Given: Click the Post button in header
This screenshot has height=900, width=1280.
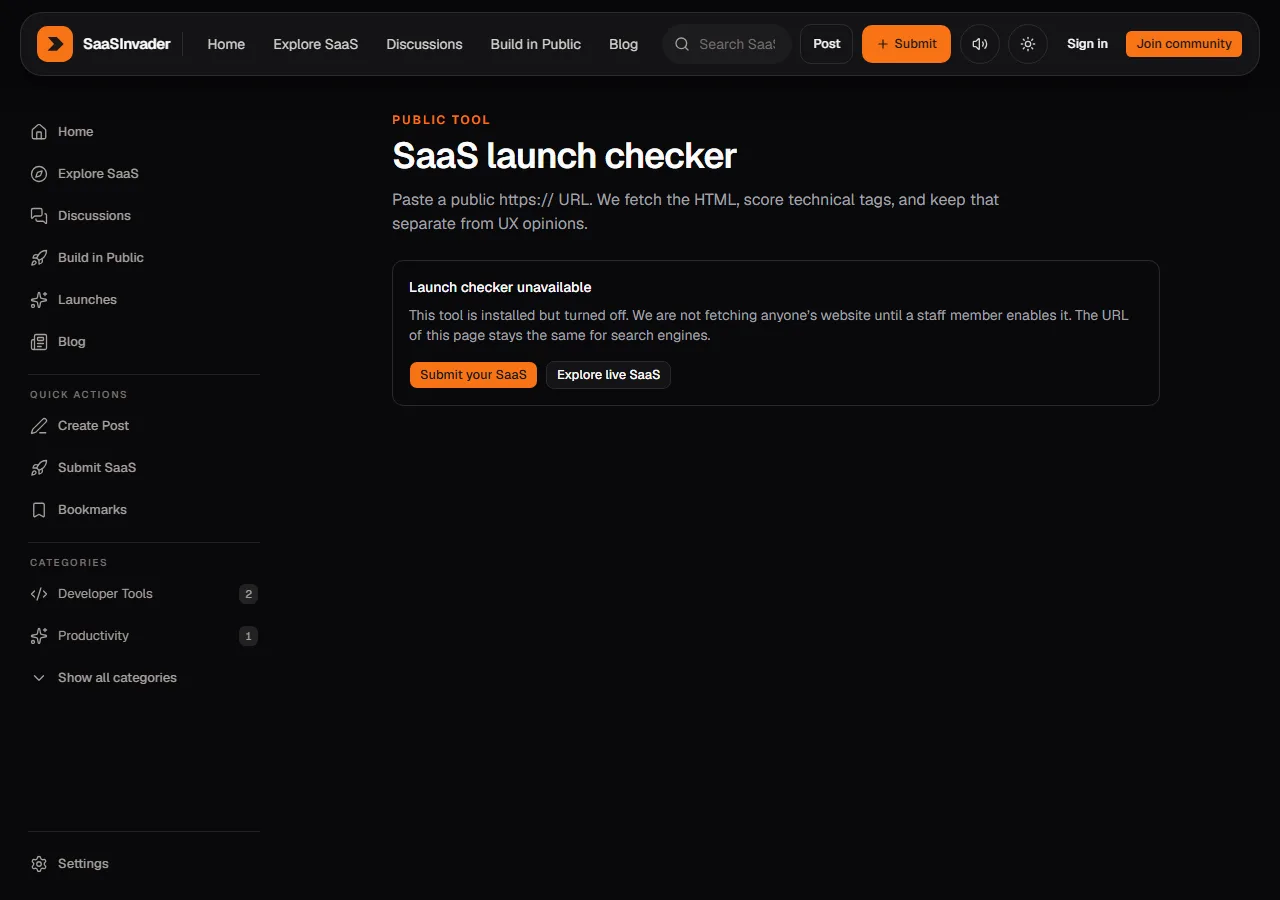Looking at the screenshot, I should [827, 44].
